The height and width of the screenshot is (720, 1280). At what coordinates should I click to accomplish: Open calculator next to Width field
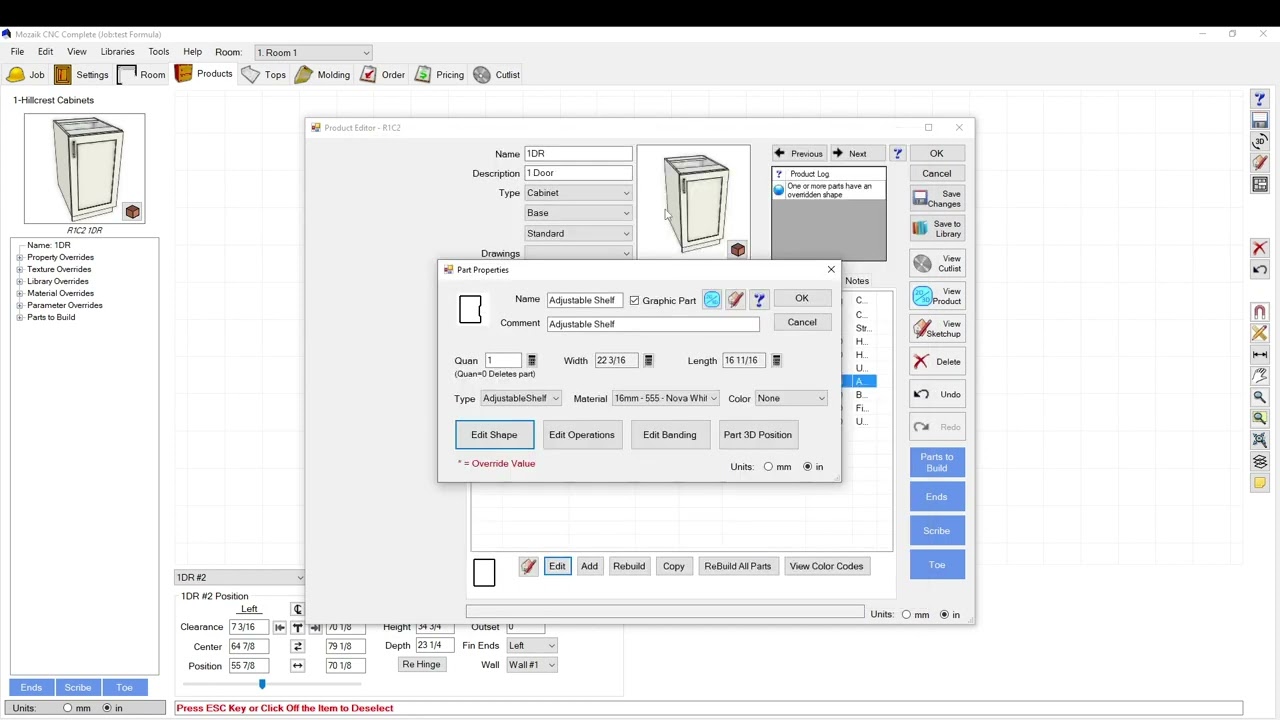(648, 361)
